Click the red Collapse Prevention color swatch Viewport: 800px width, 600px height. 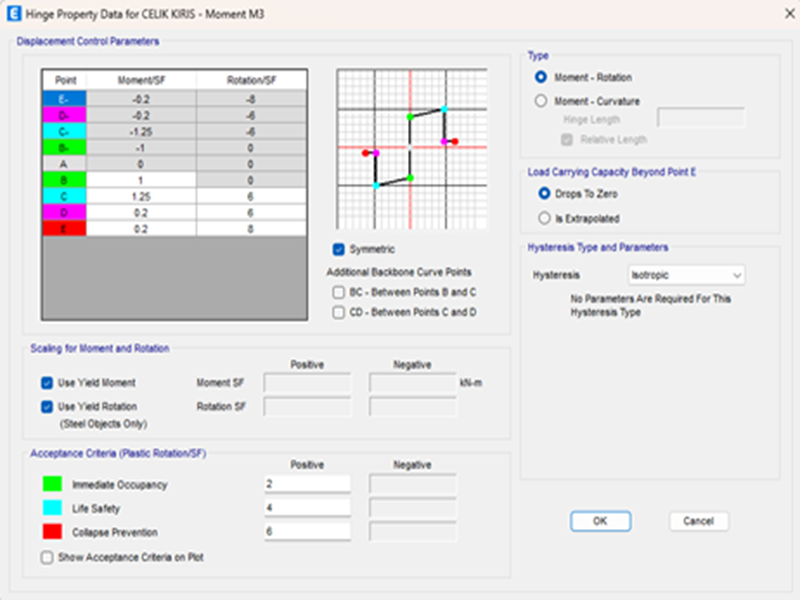pyautogui.click(x=52, y=532)
